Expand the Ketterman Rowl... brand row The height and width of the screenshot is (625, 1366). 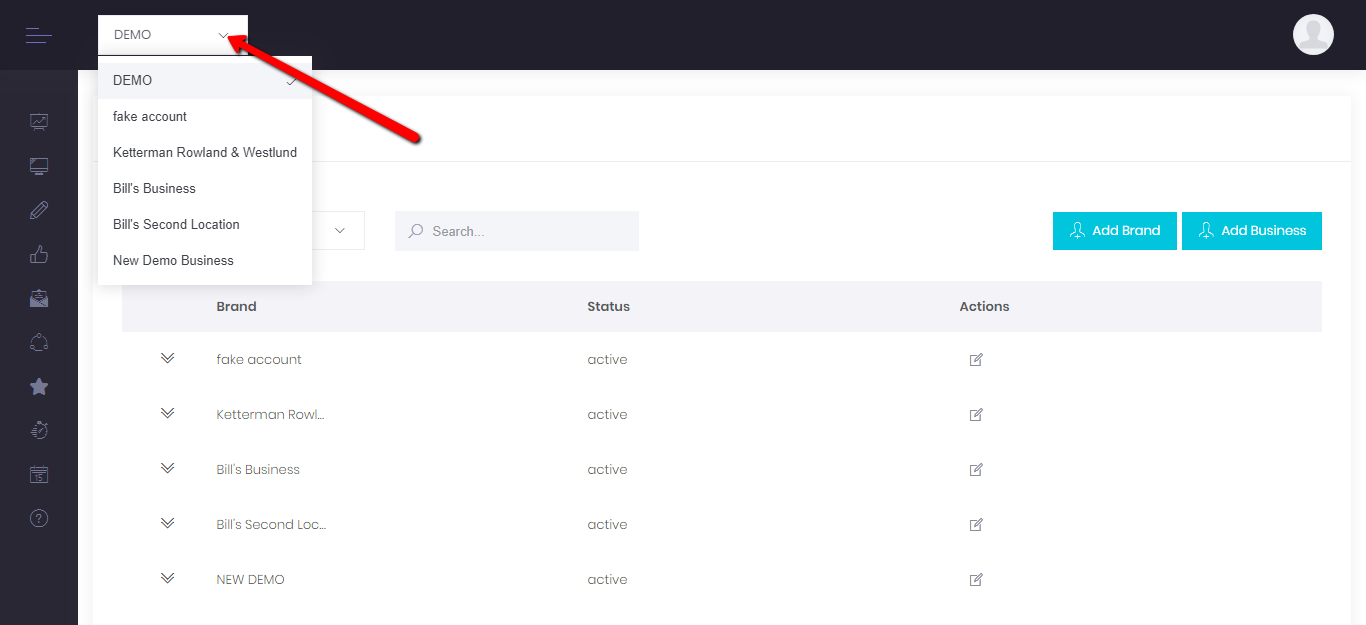pyautogui.click(x=167, y=413)
